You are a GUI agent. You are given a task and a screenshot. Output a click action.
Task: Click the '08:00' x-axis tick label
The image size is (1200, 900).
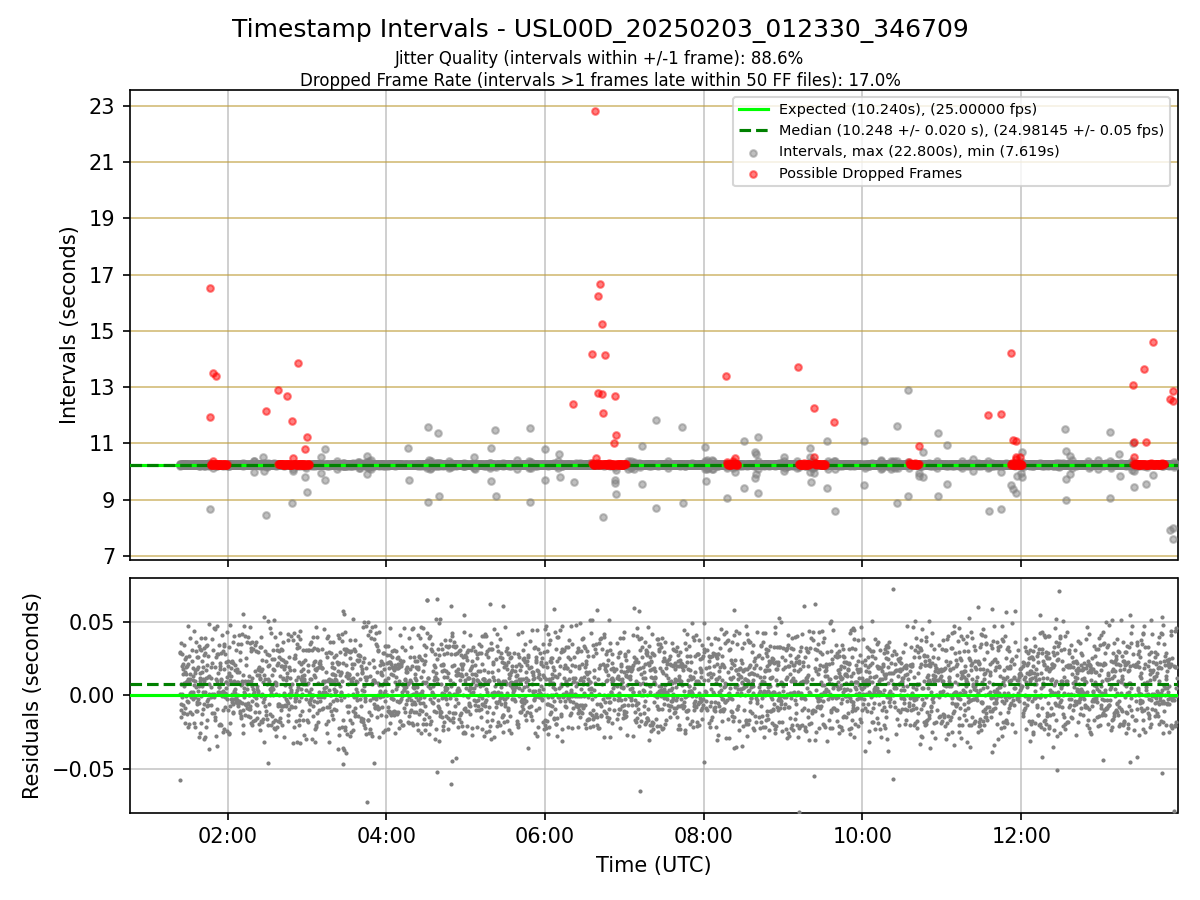[x=704, y=836]
